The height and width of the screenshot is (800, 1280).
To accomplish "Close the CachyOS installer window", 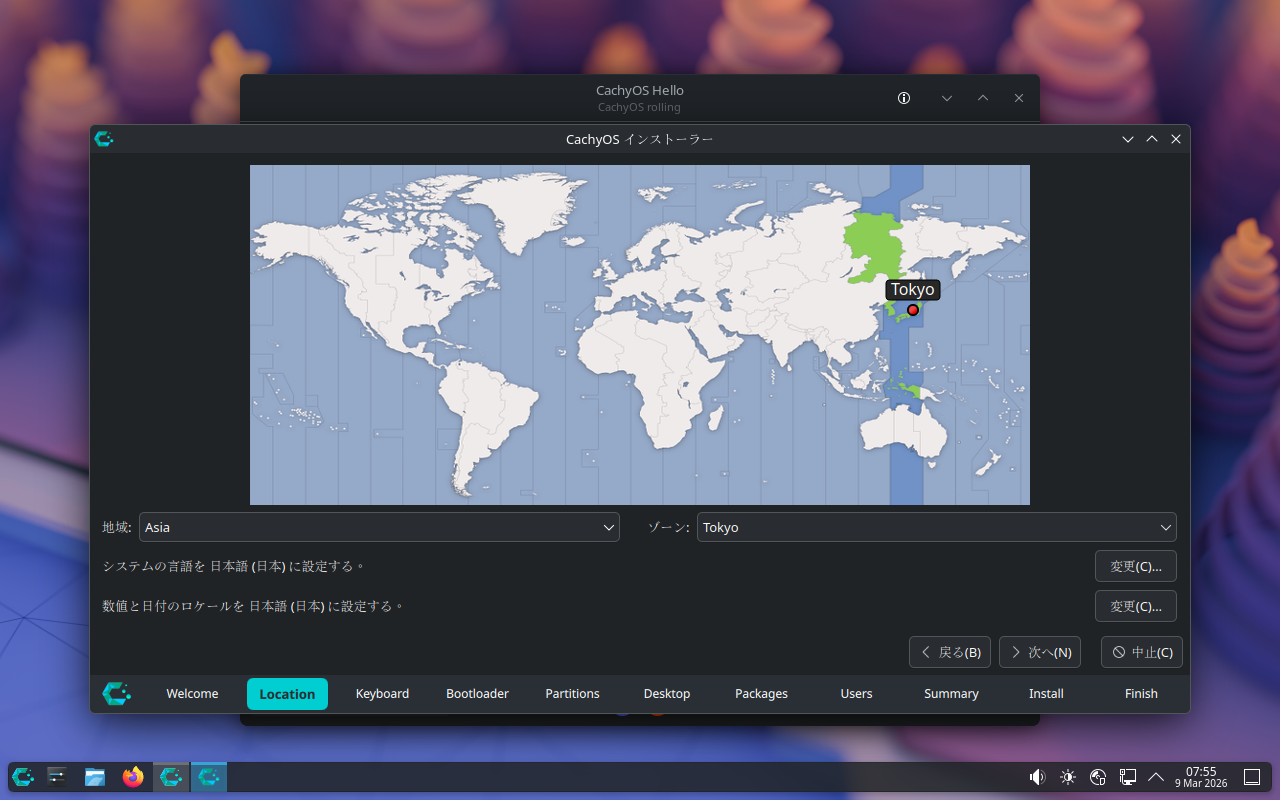I will pyautogui.click(x=1176, y=139).
